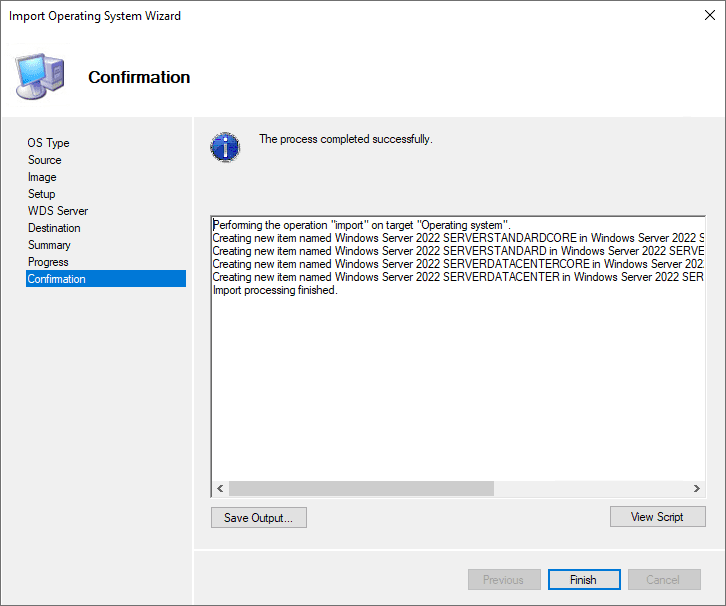Jump to the Destination step
Image resolution: width=726 pixels, height=606 pixels.
(54, 228)
